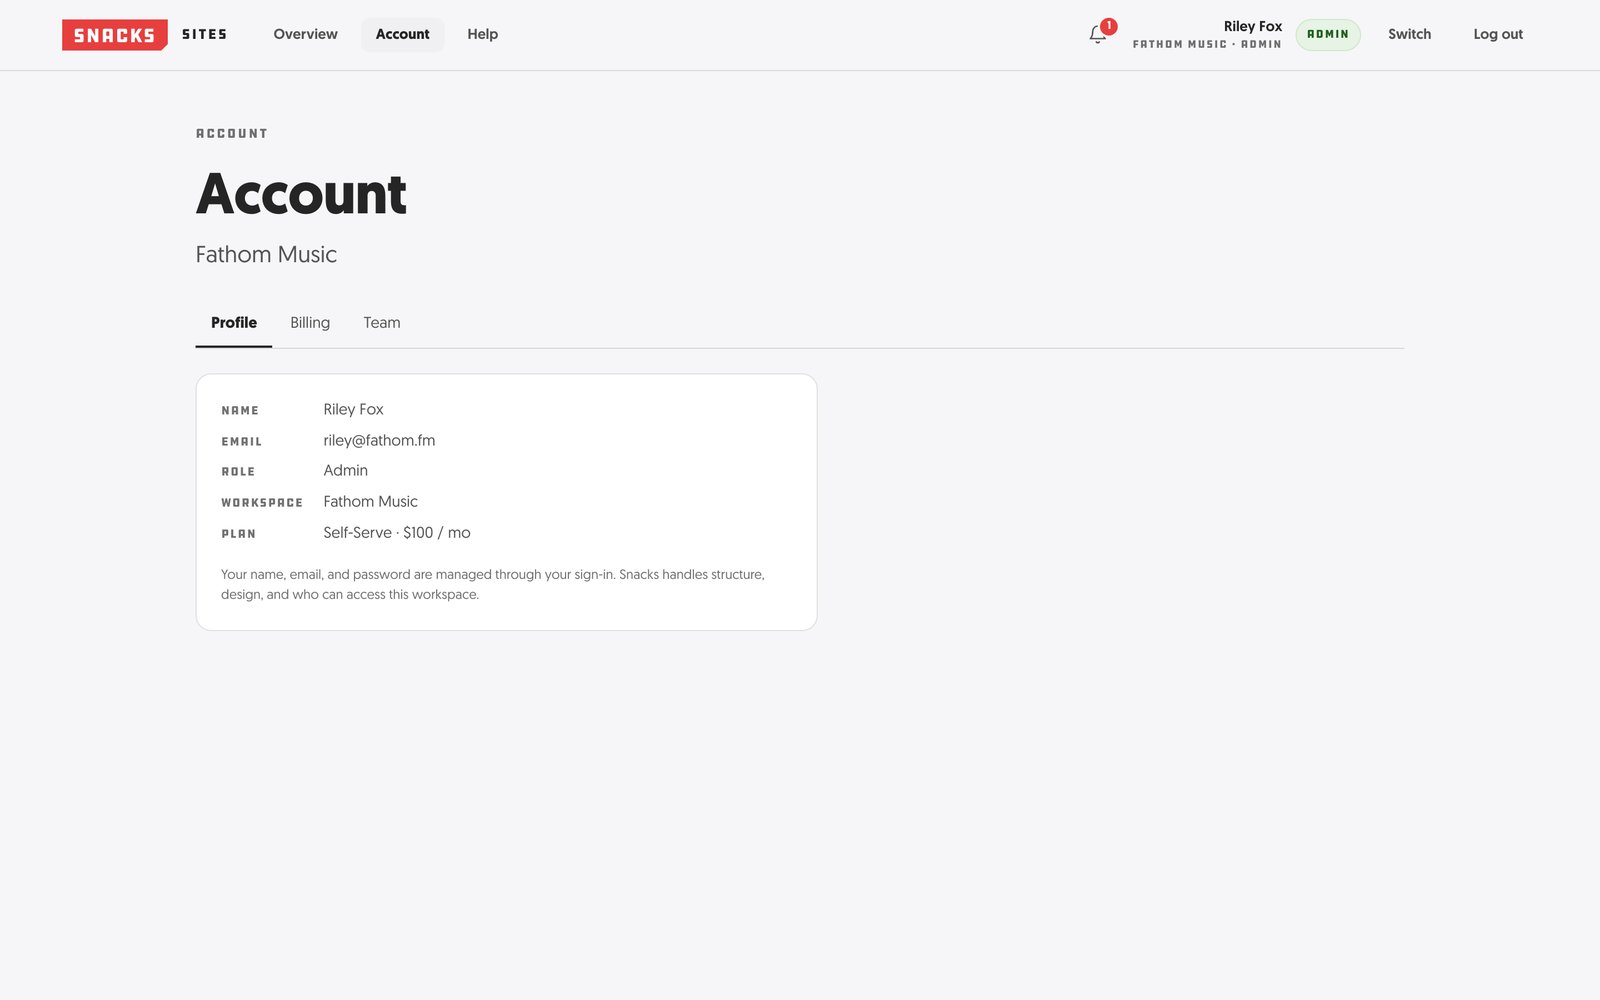Click the Fathom Music workspace value in card

coord(370,501)
